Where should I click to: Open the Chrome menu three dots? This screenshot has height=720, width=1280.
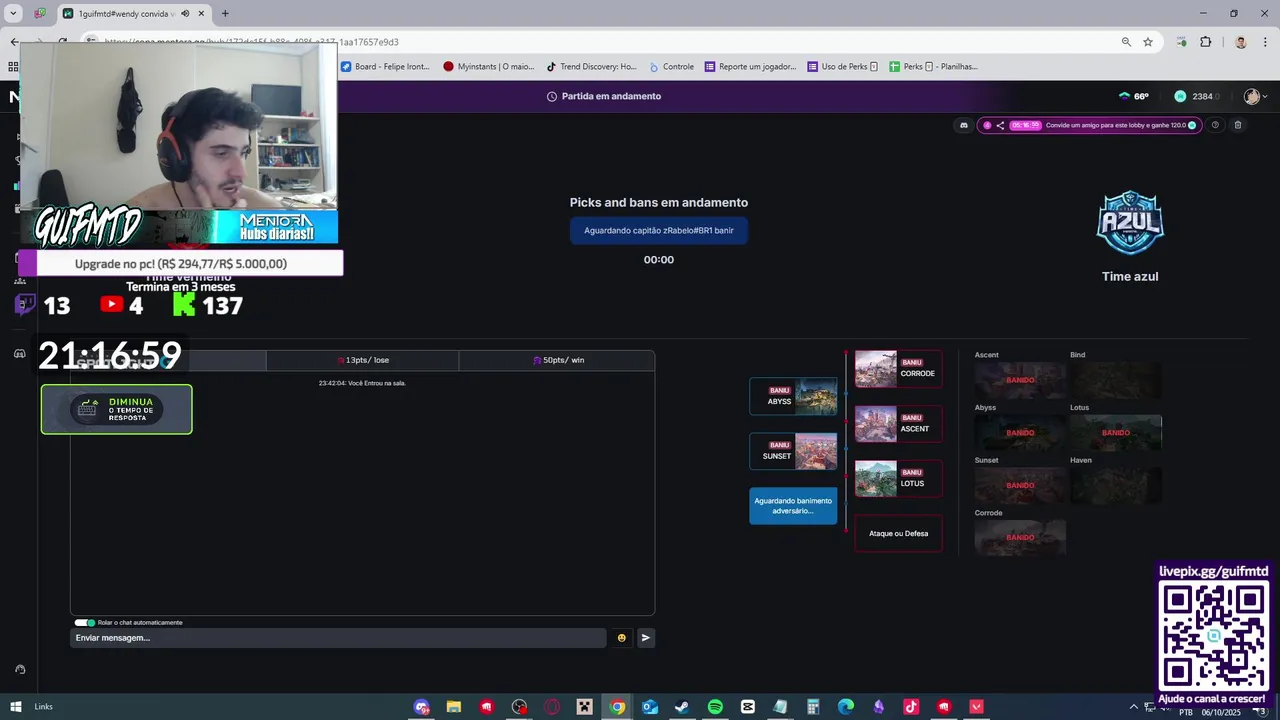pyautogui.click(x=1264, y=42)
